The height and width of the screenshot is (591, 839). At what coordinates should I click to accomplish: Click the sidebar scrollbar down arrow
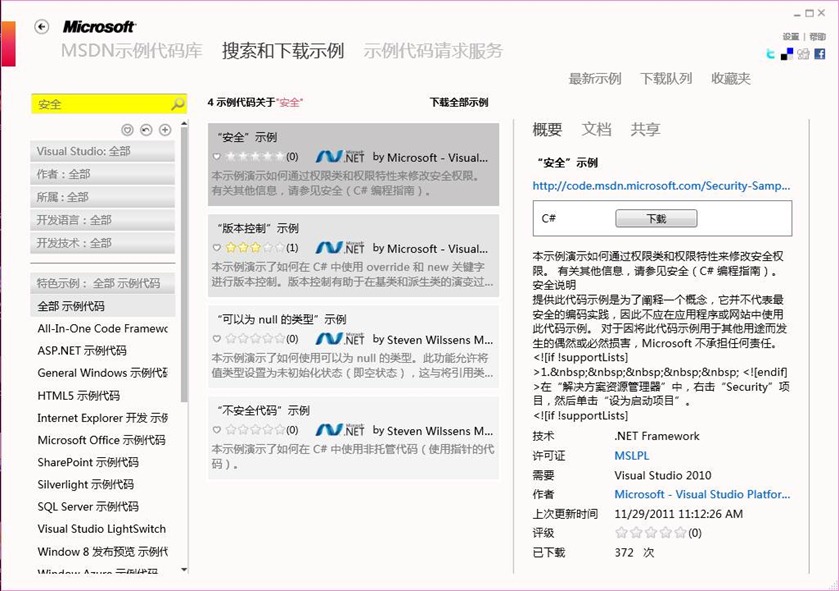tap(184, 570)
